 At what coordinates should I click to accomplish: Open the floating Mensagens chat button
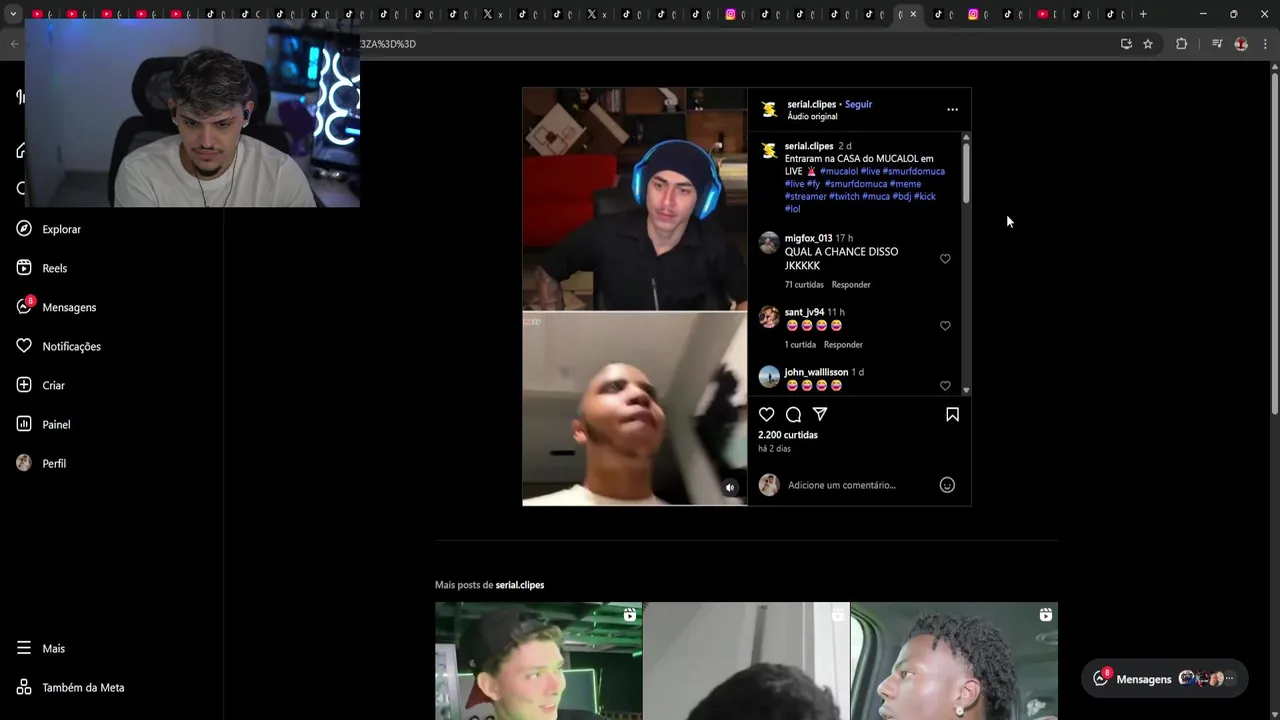[1164, 678]
